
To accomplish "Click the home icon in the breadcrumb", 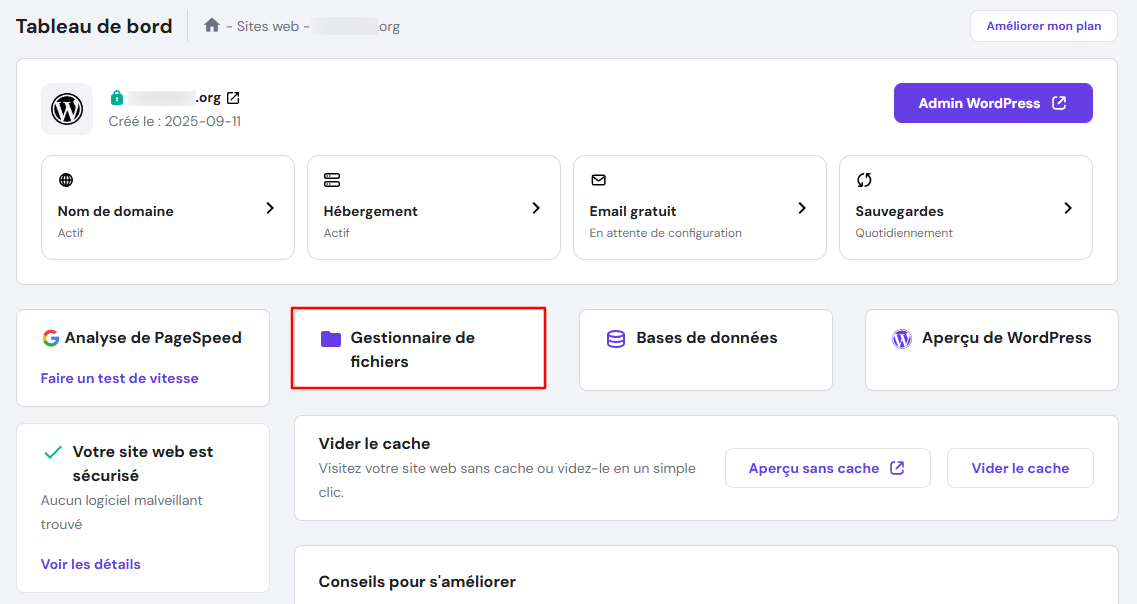I will pos(210,26).
